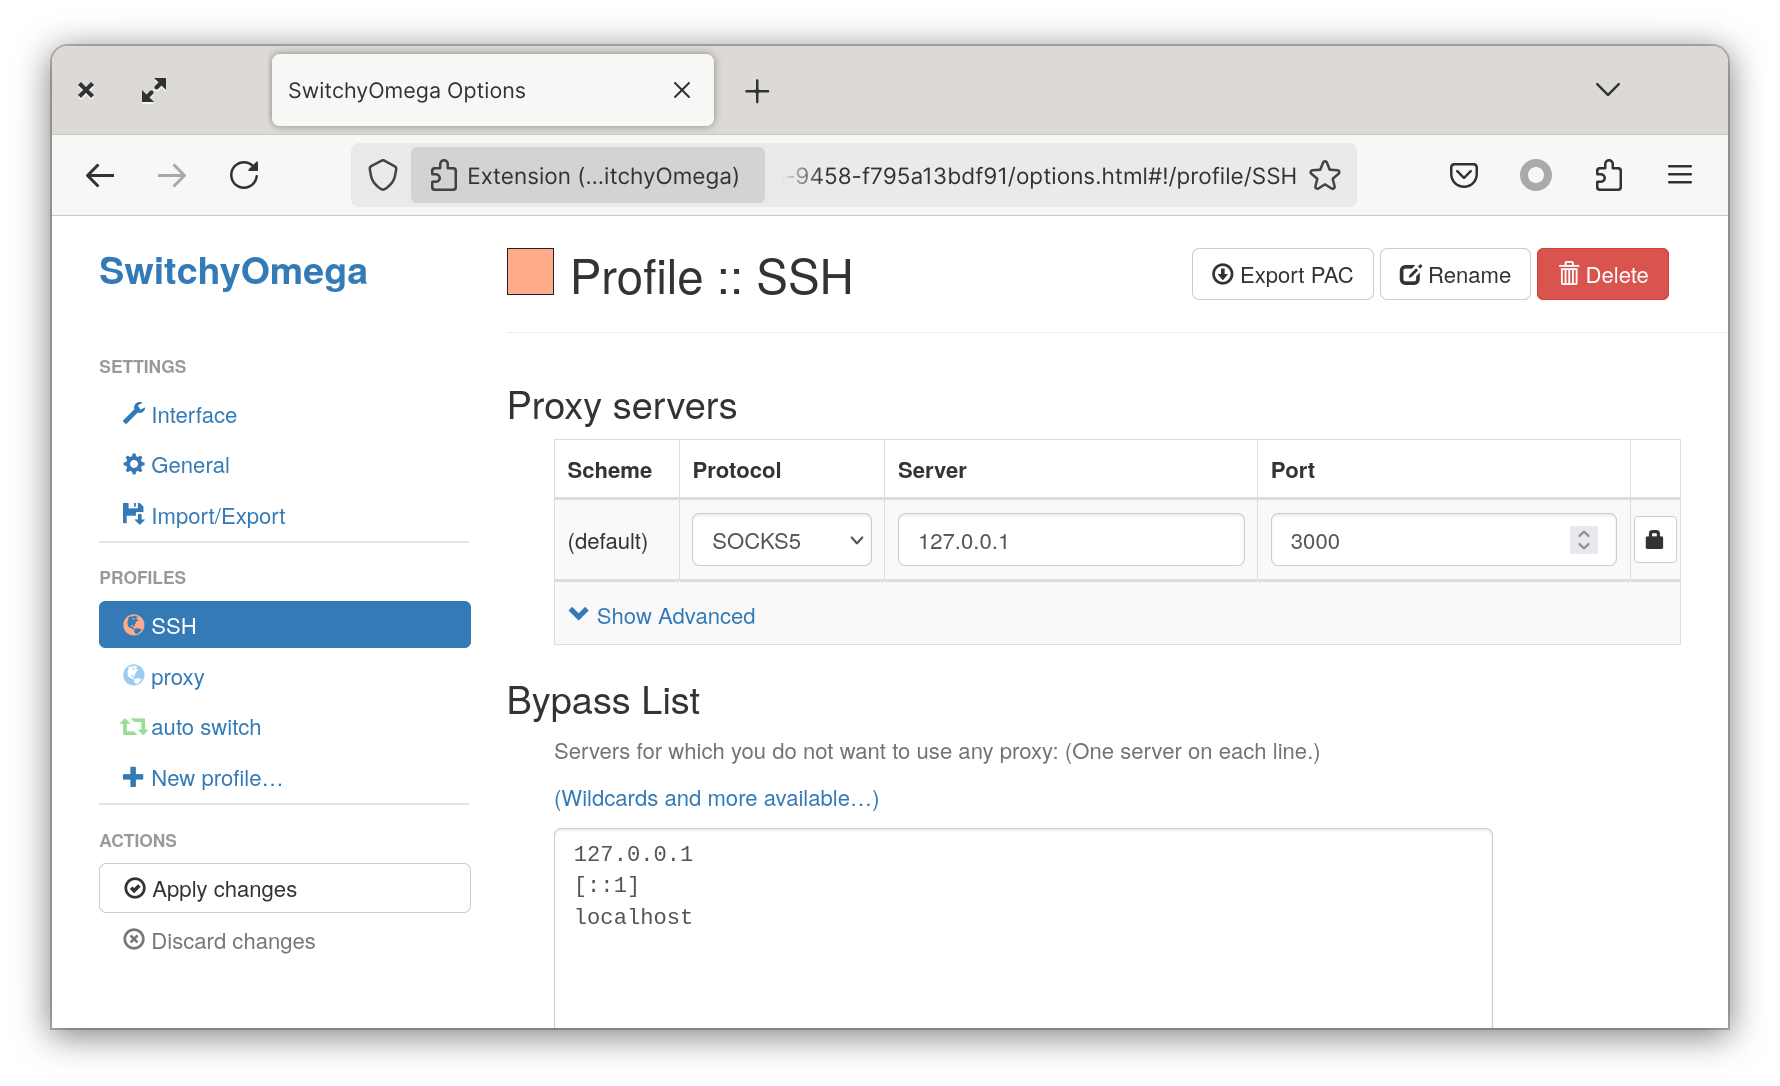Select the SwitchyOmega Options tab

tap(493, 90)
